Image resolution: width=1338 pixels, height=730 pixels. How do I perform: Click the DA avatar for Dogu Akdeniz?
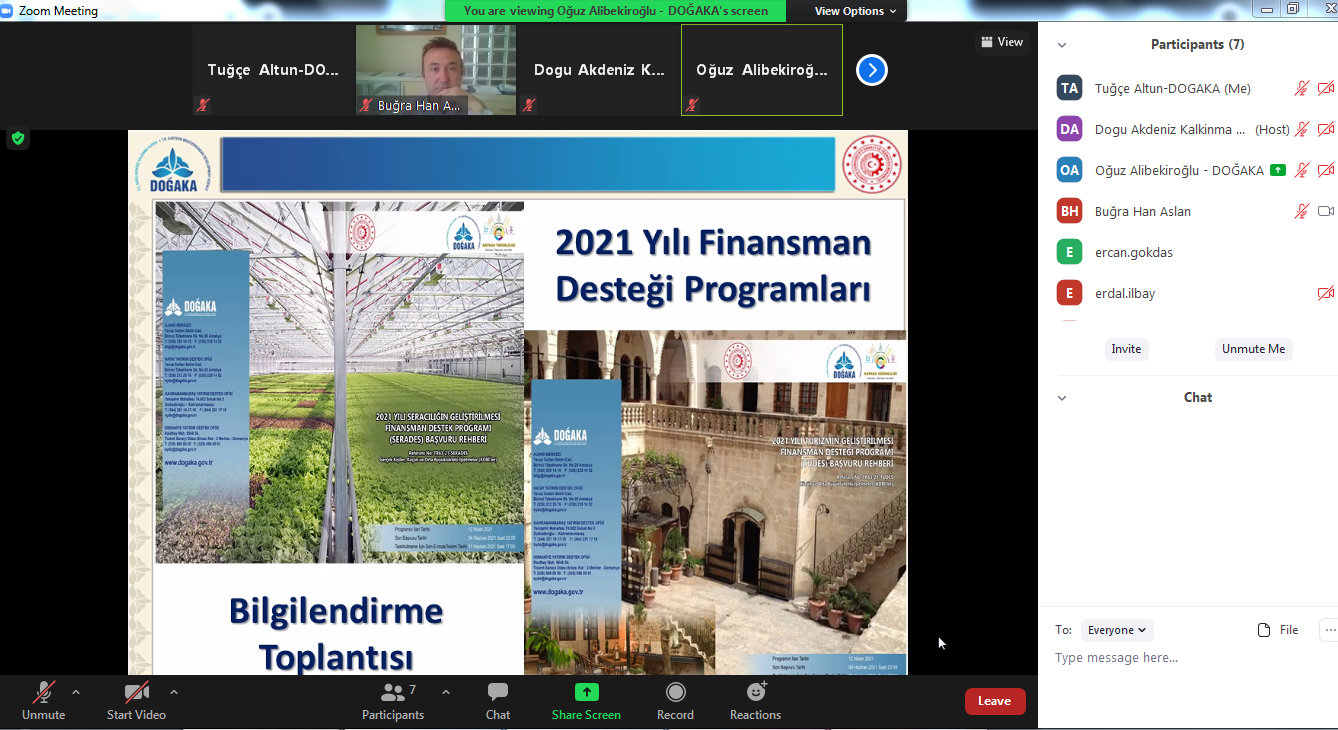[1069, 129]
